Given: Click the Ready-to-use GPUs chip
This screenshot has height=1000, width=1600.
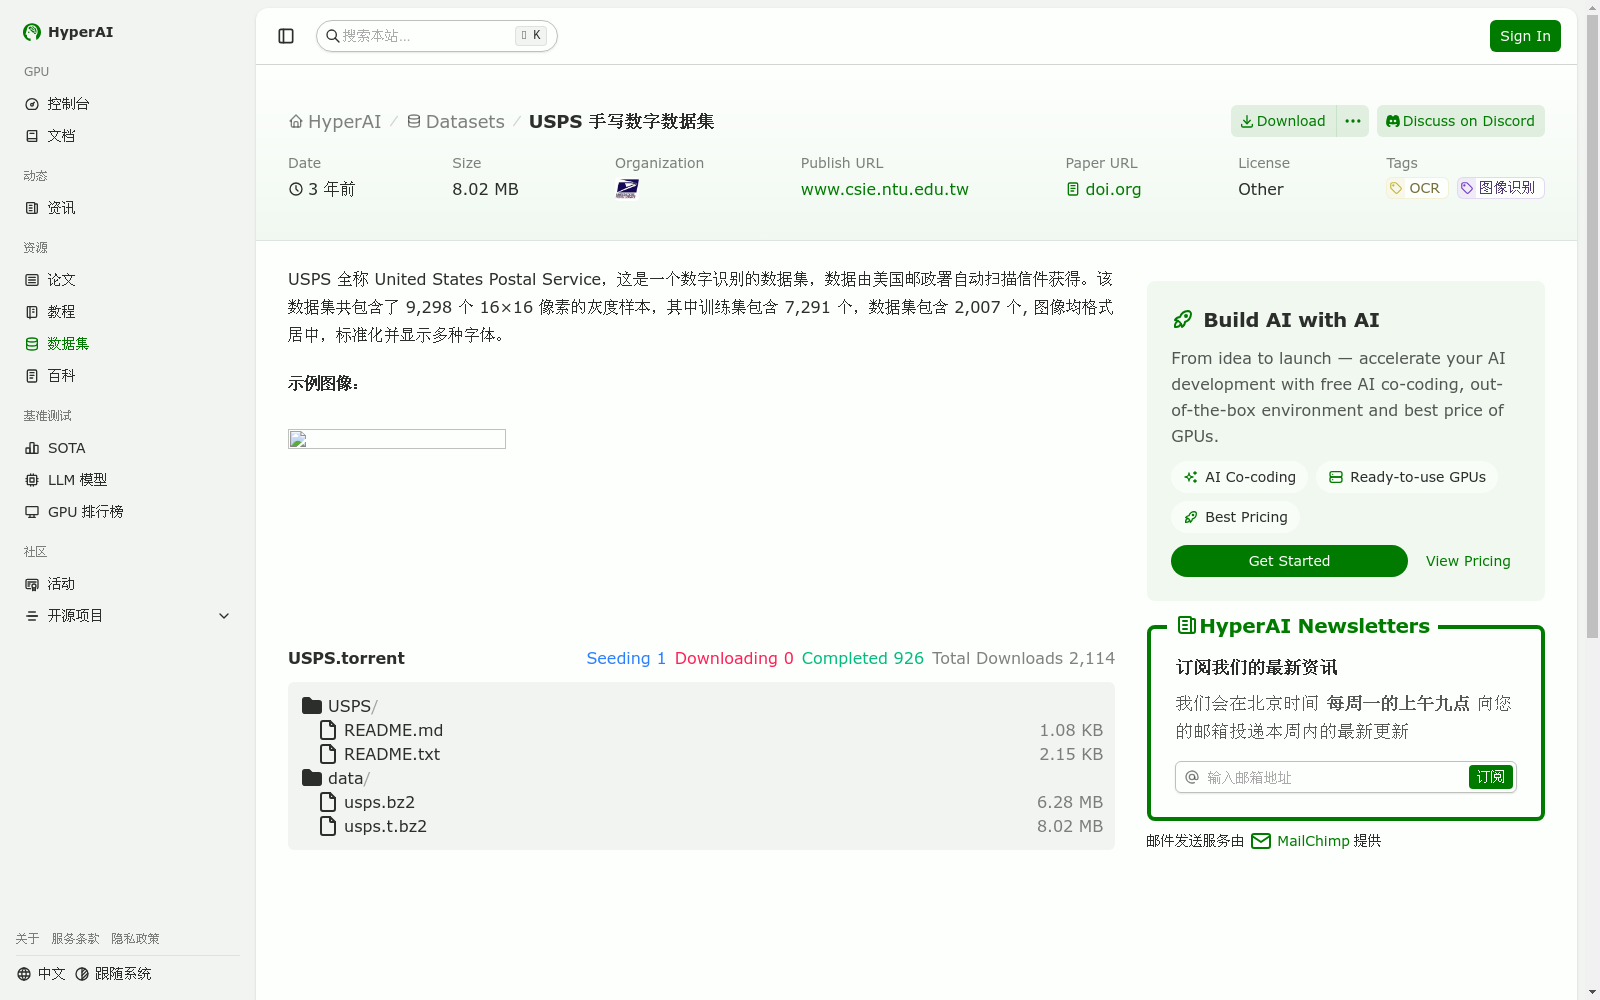Looking at the screenshot, I should [1407, 477].
